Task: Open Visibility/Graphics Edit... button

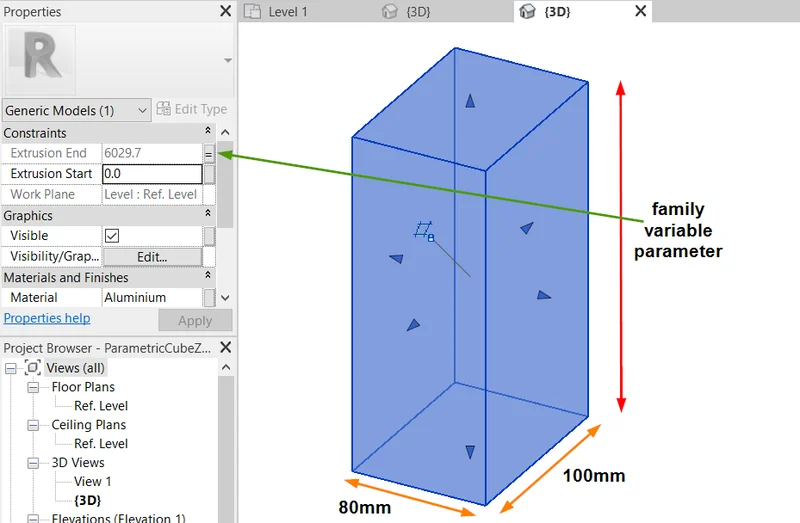Action: (x=153, y=257)
